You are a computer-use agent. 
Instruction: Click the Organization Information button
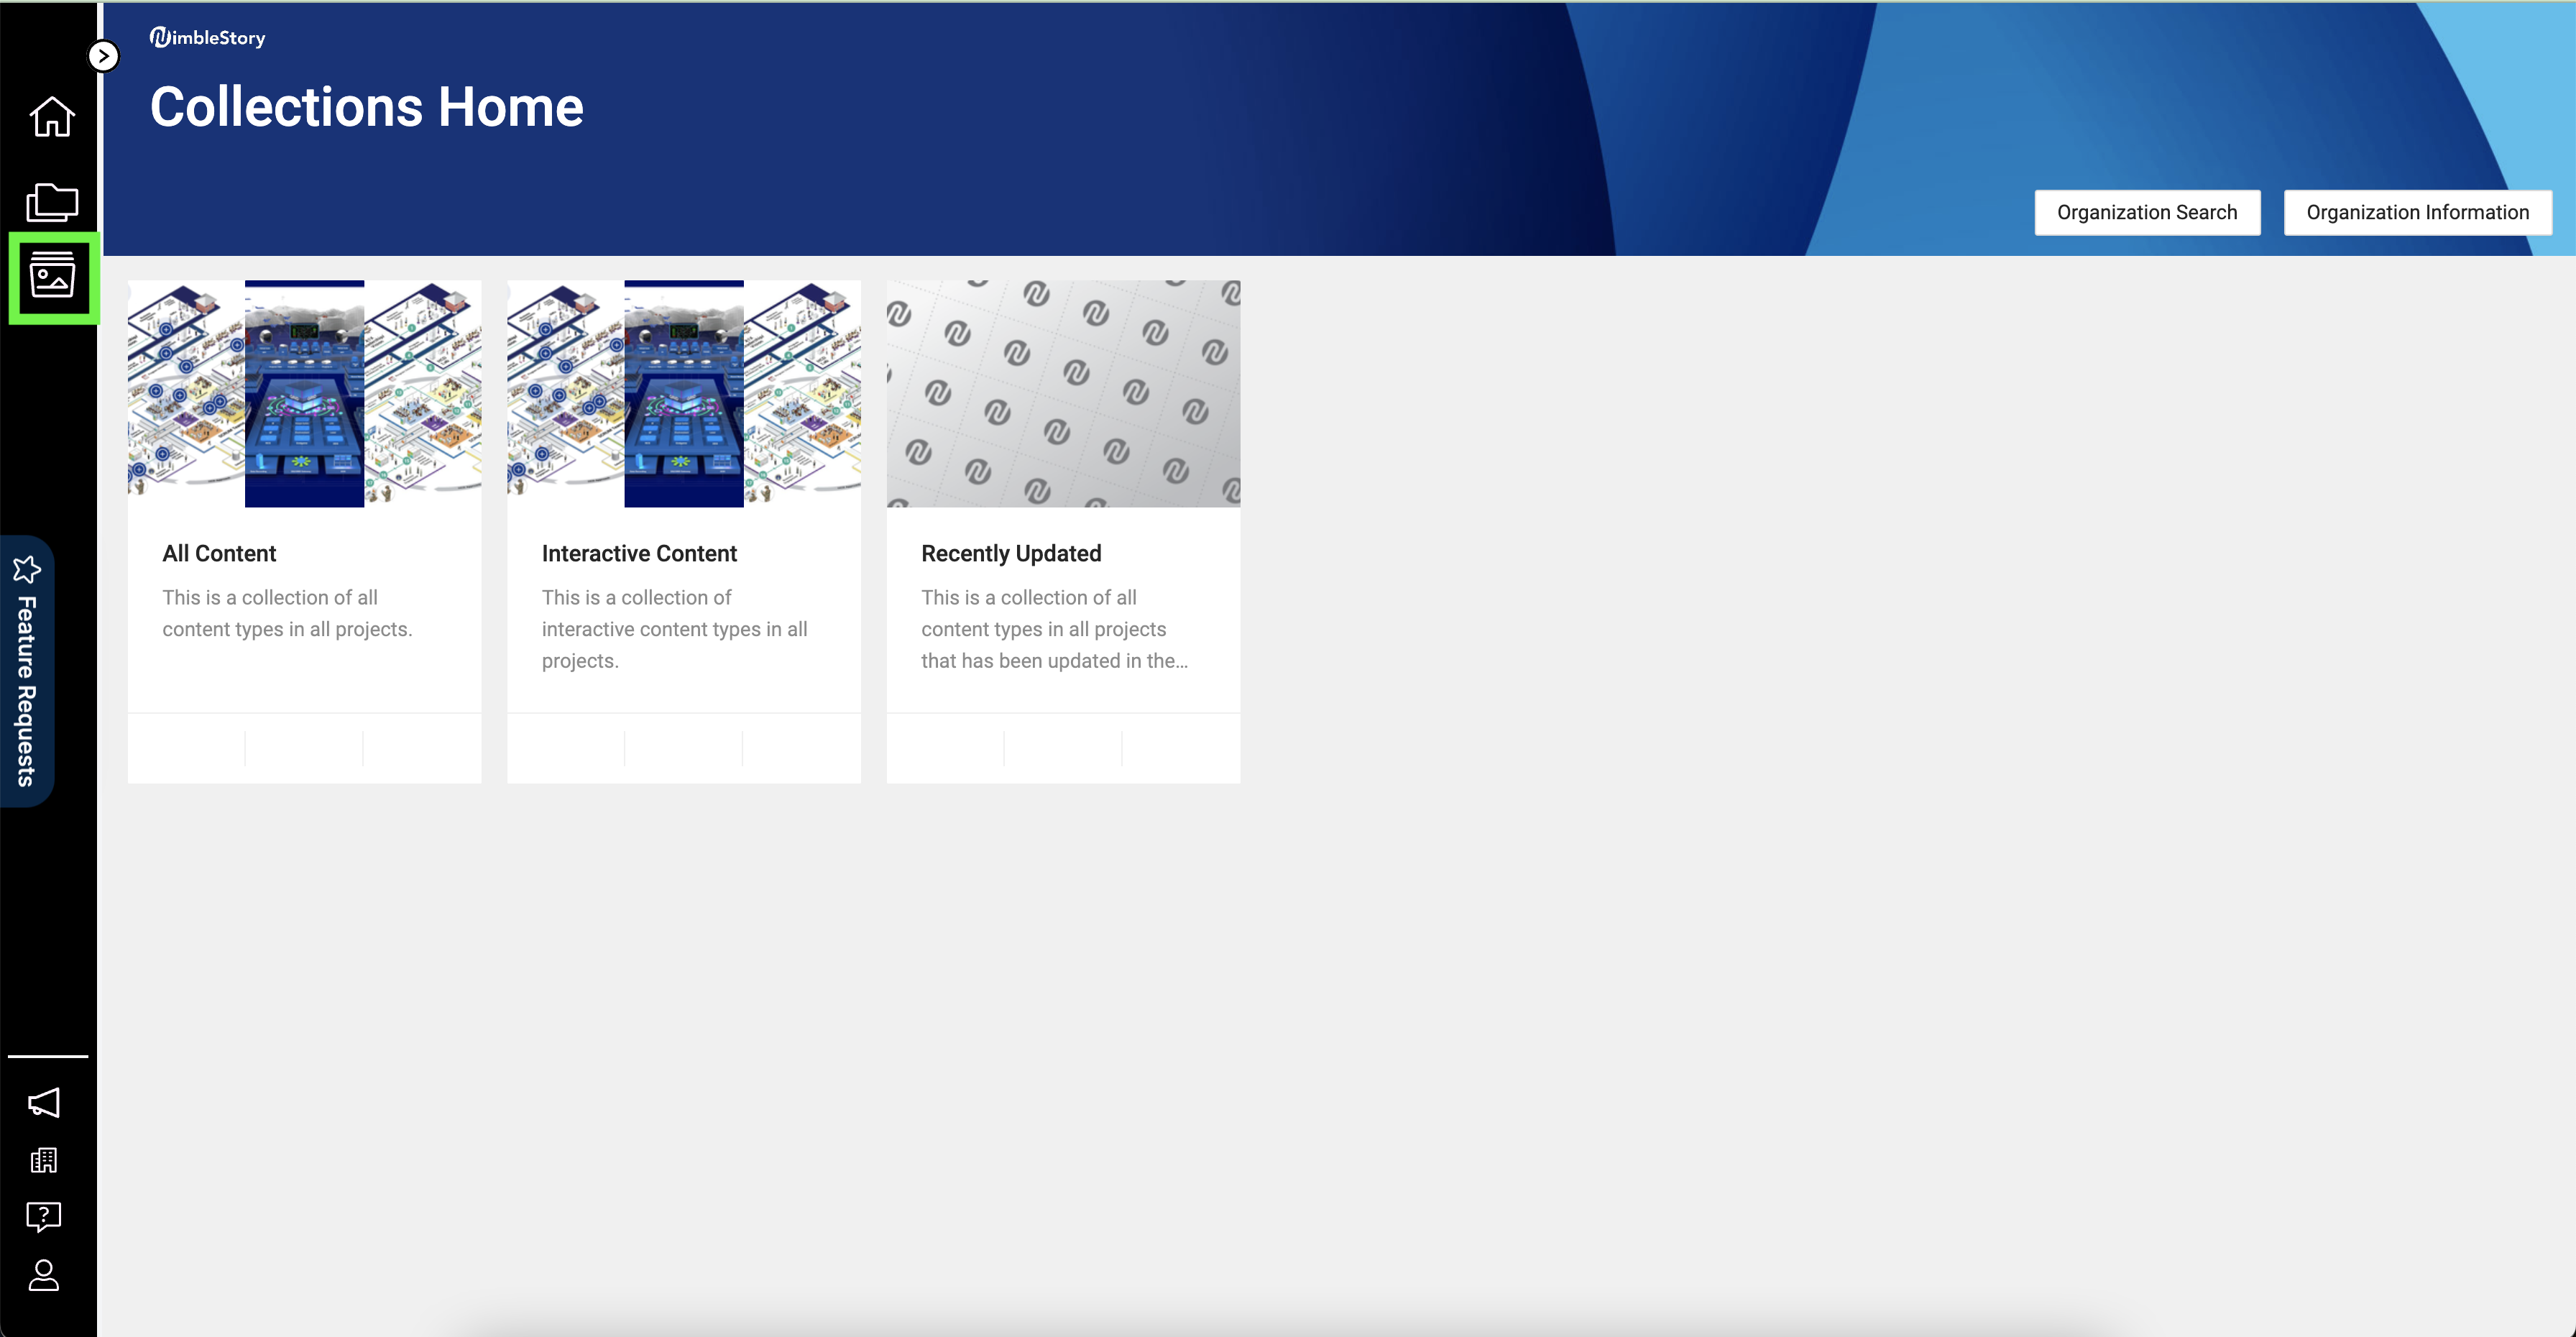[2416, 212]
